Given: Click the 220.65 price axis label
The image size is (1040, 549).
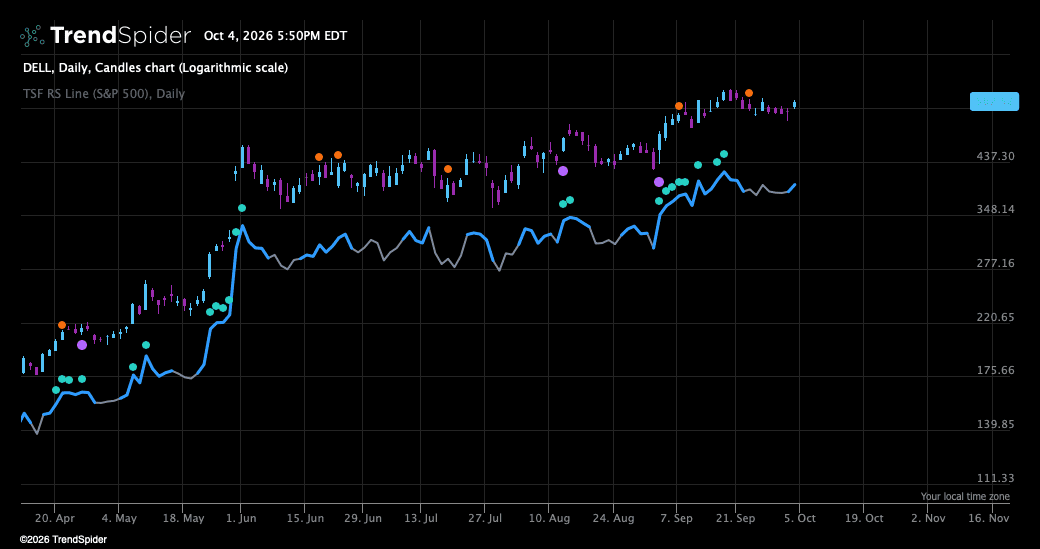Looking at the screenshot, I should (x=997, y=317).
